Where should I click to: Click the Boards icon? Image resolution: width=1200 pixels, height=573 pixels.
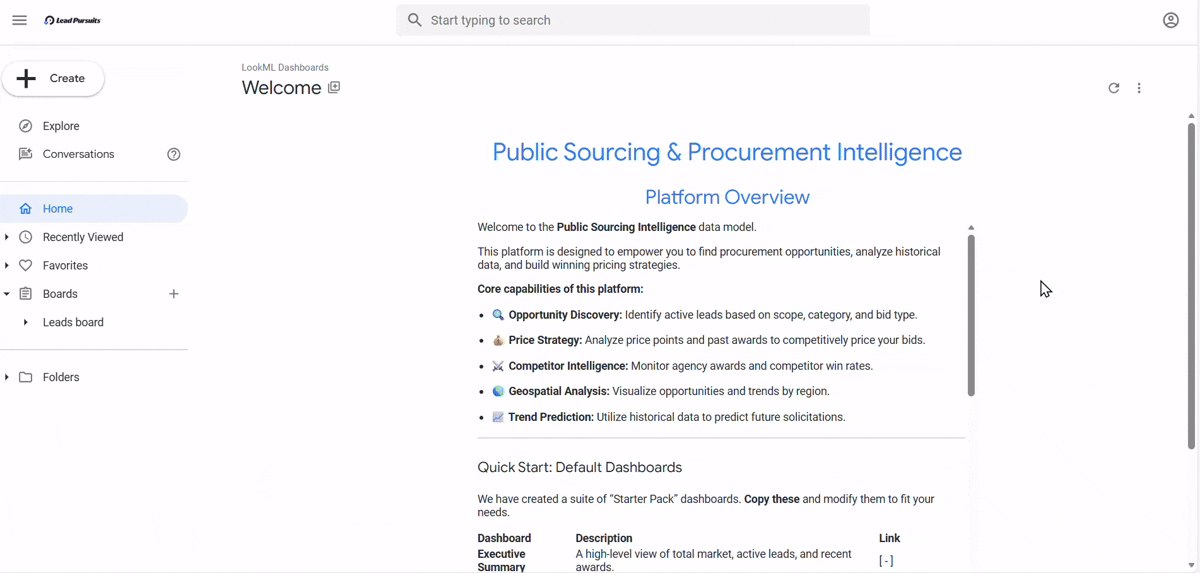(x=26, y=294)
